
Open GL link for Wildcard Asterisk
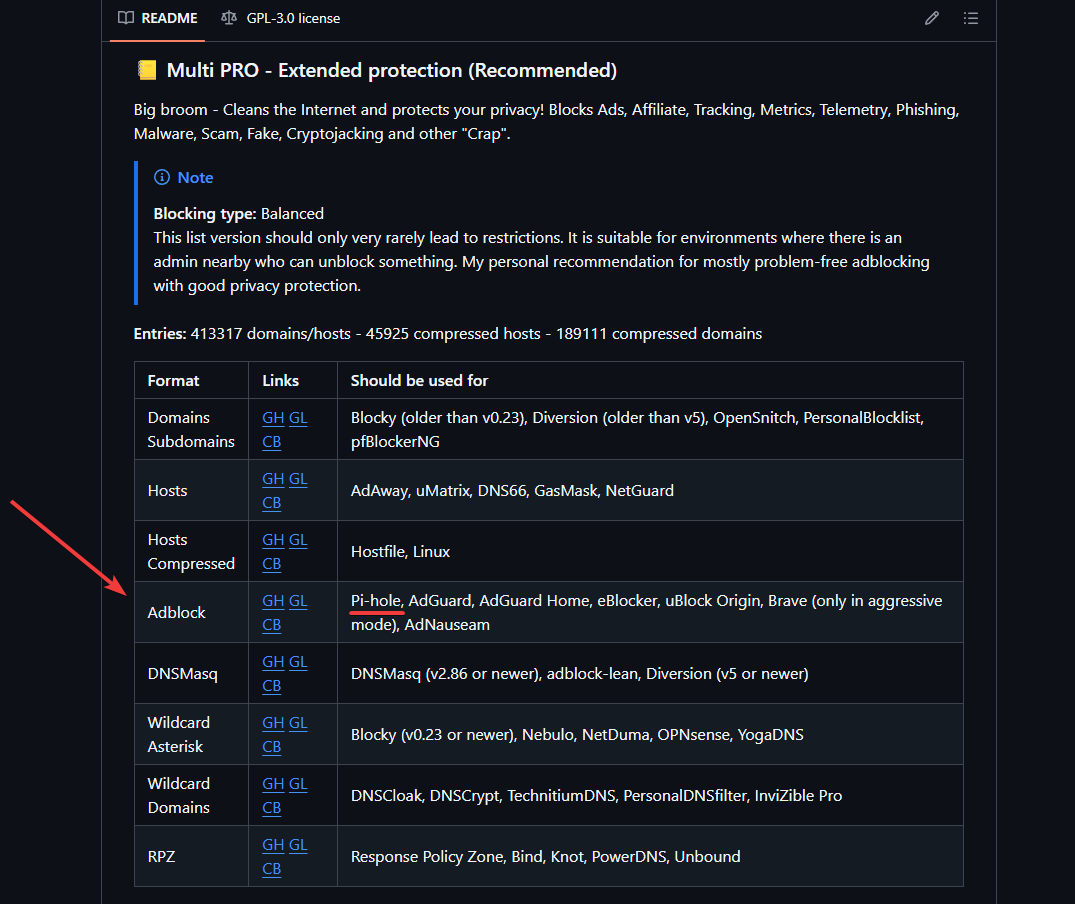(x=298, y=723)
